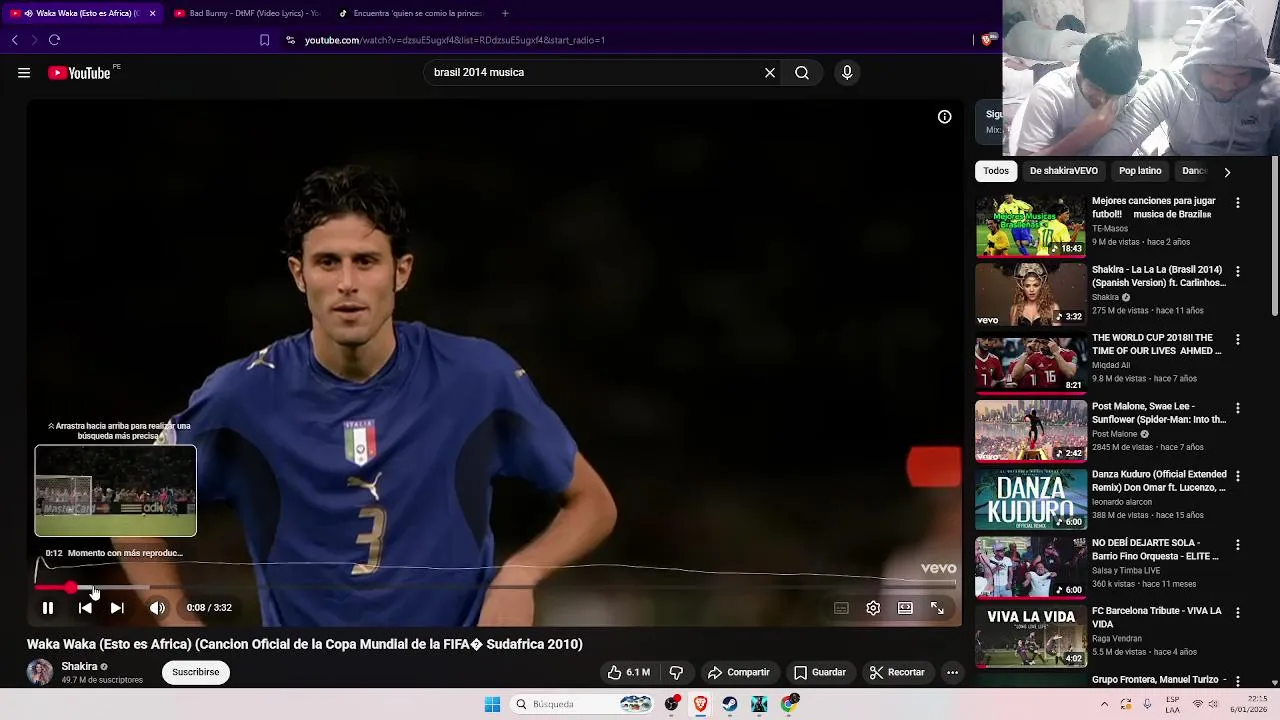Open the YouTube hamburger guide menu

point(24,72)
